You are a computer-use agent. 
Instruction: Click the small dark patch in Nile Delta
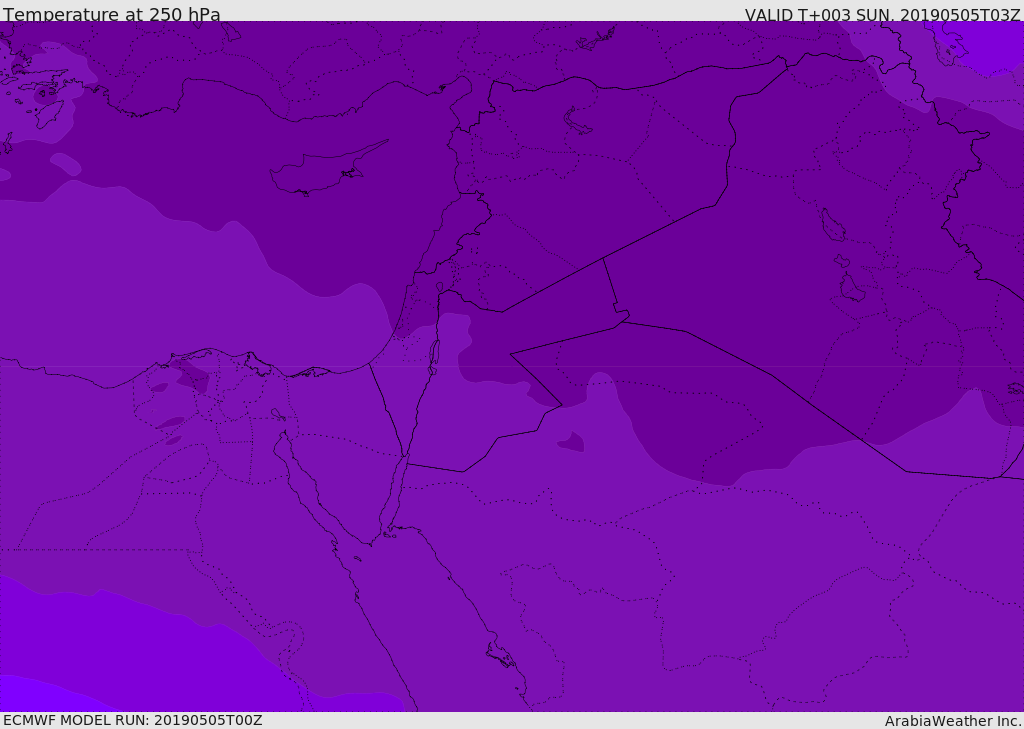[190, 378]
